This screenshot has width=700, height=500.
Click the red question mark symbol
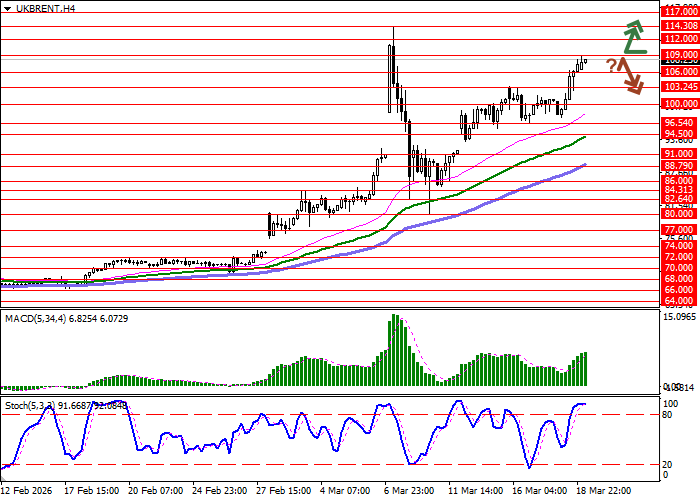(x=610, y=65)
